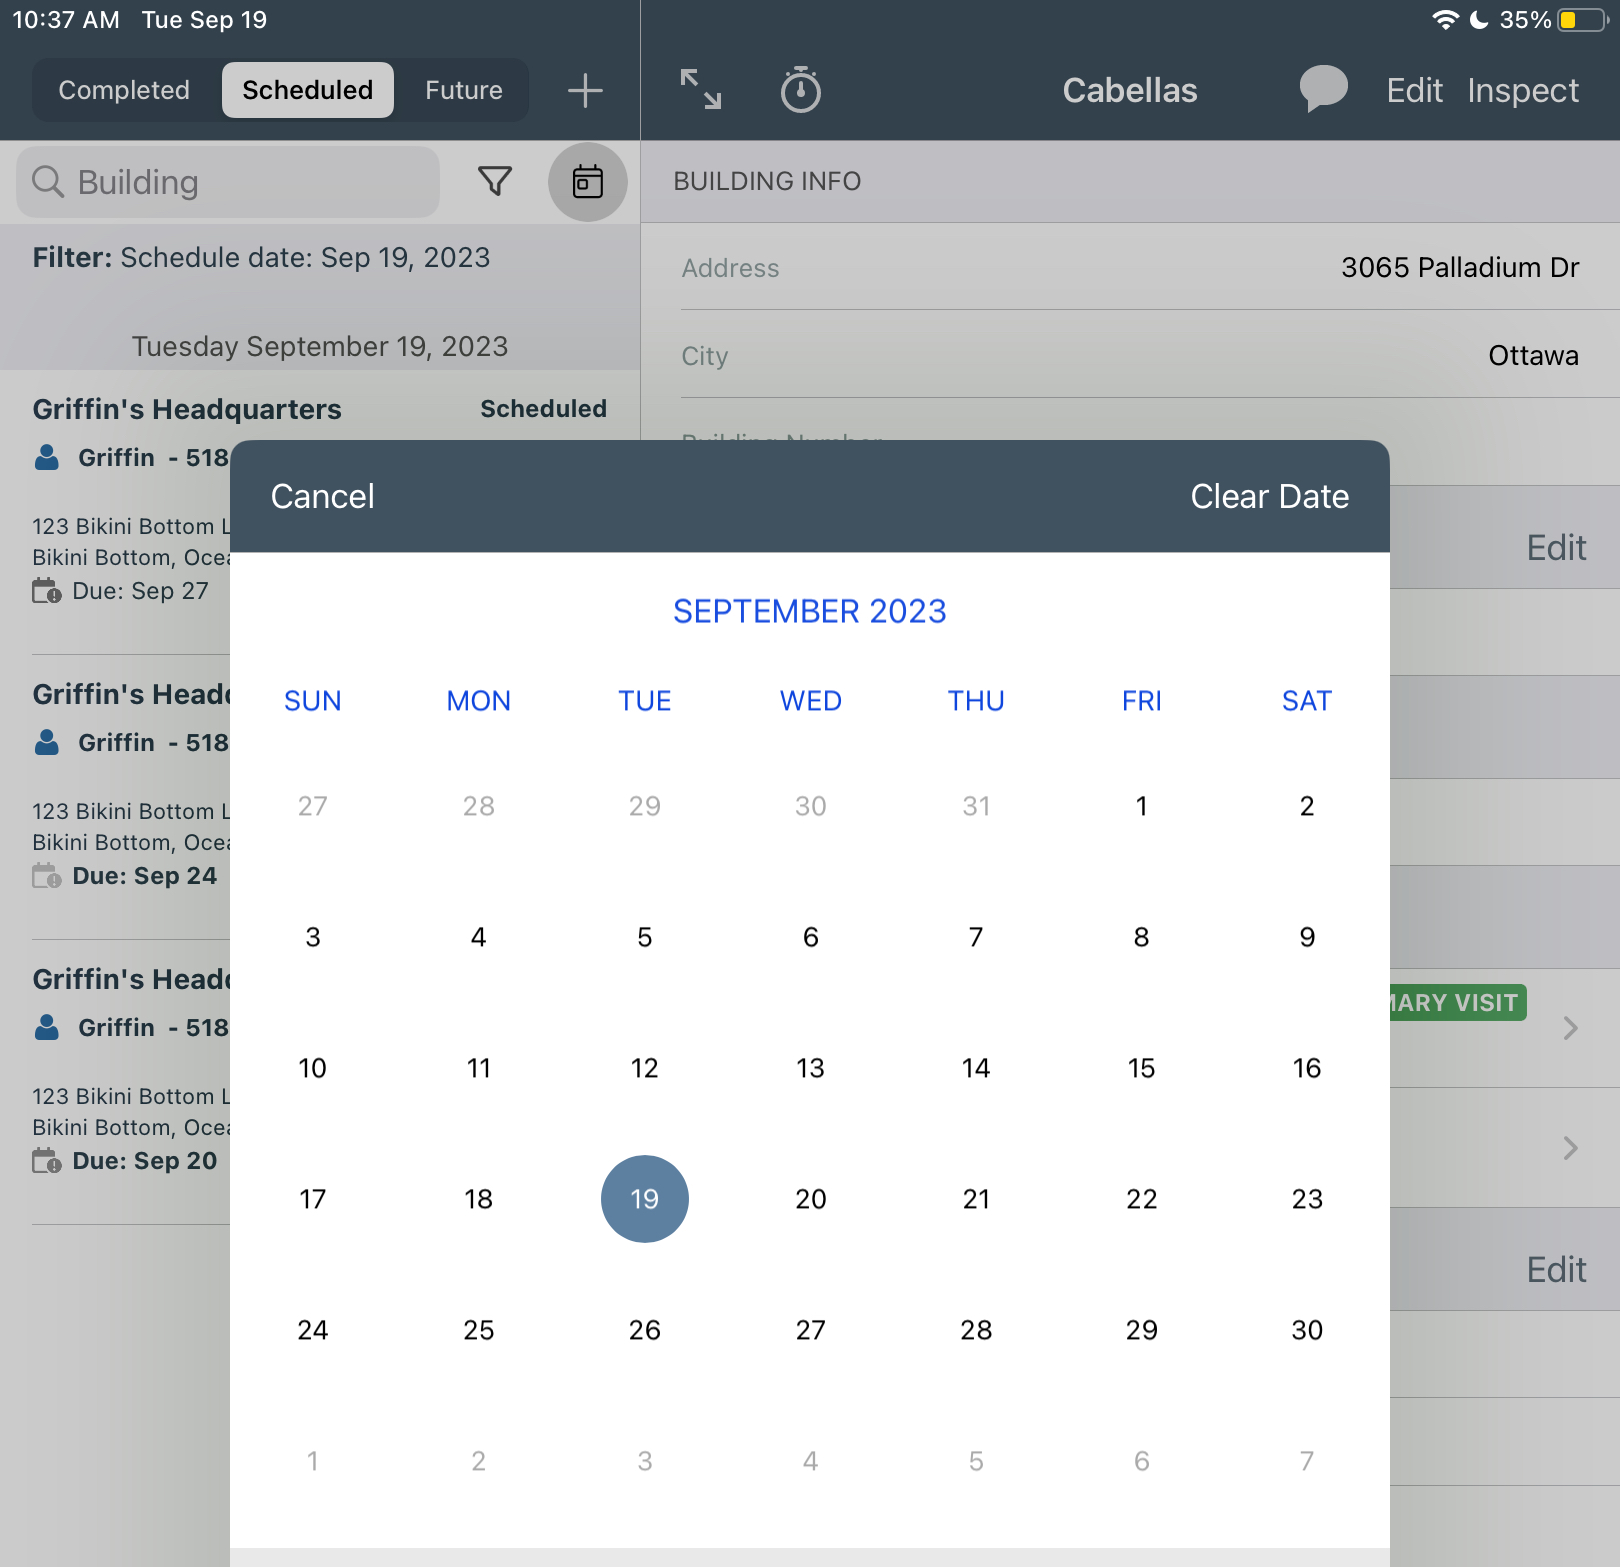
Task: Type in the Building search field
Action: pyautogui.click(x=250, y=182)
